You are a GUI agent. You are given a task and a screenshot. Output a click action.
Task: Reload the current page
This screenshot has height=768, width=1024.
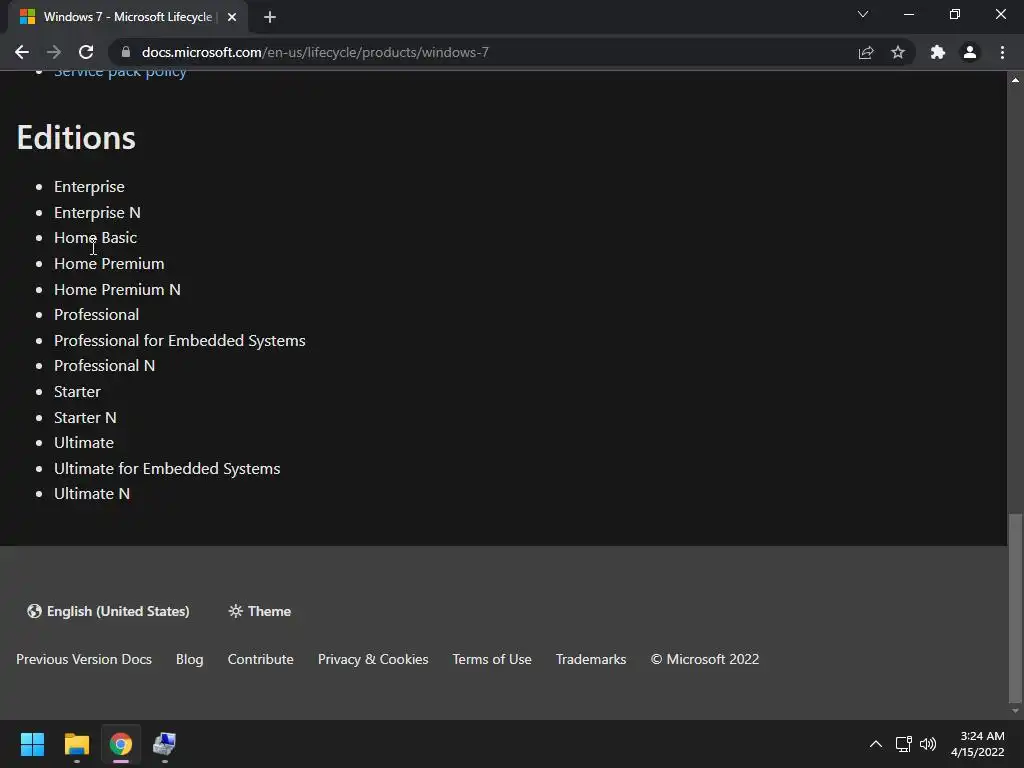pyautogui.click(x=86, y=52)
